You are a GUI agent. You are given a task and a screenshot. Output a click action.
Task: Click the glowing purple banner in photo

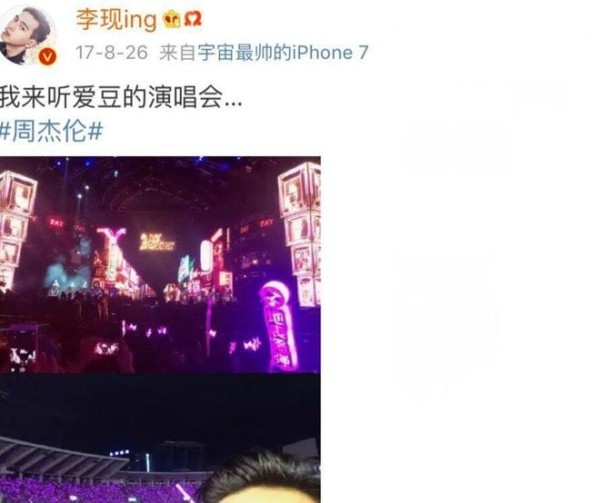tap(279, 326)
